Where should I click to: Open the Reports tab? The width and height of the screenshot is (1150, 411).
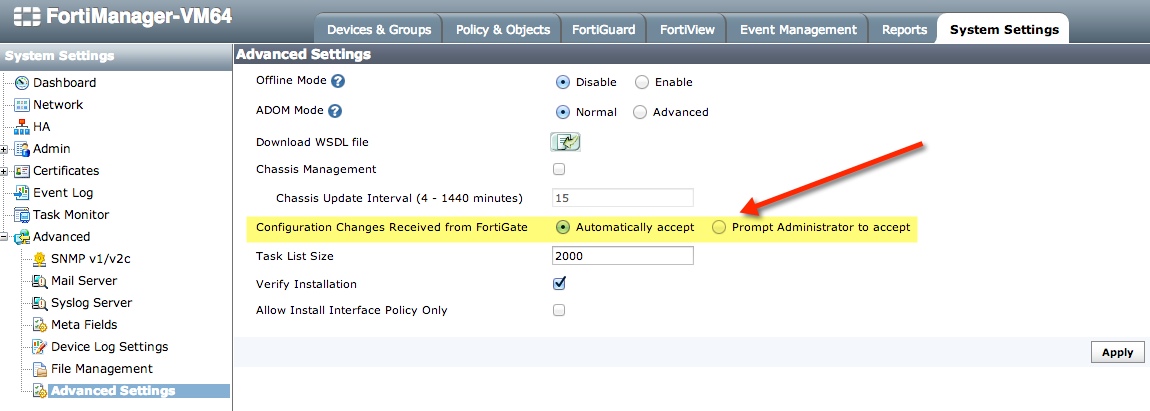(904, 29)
